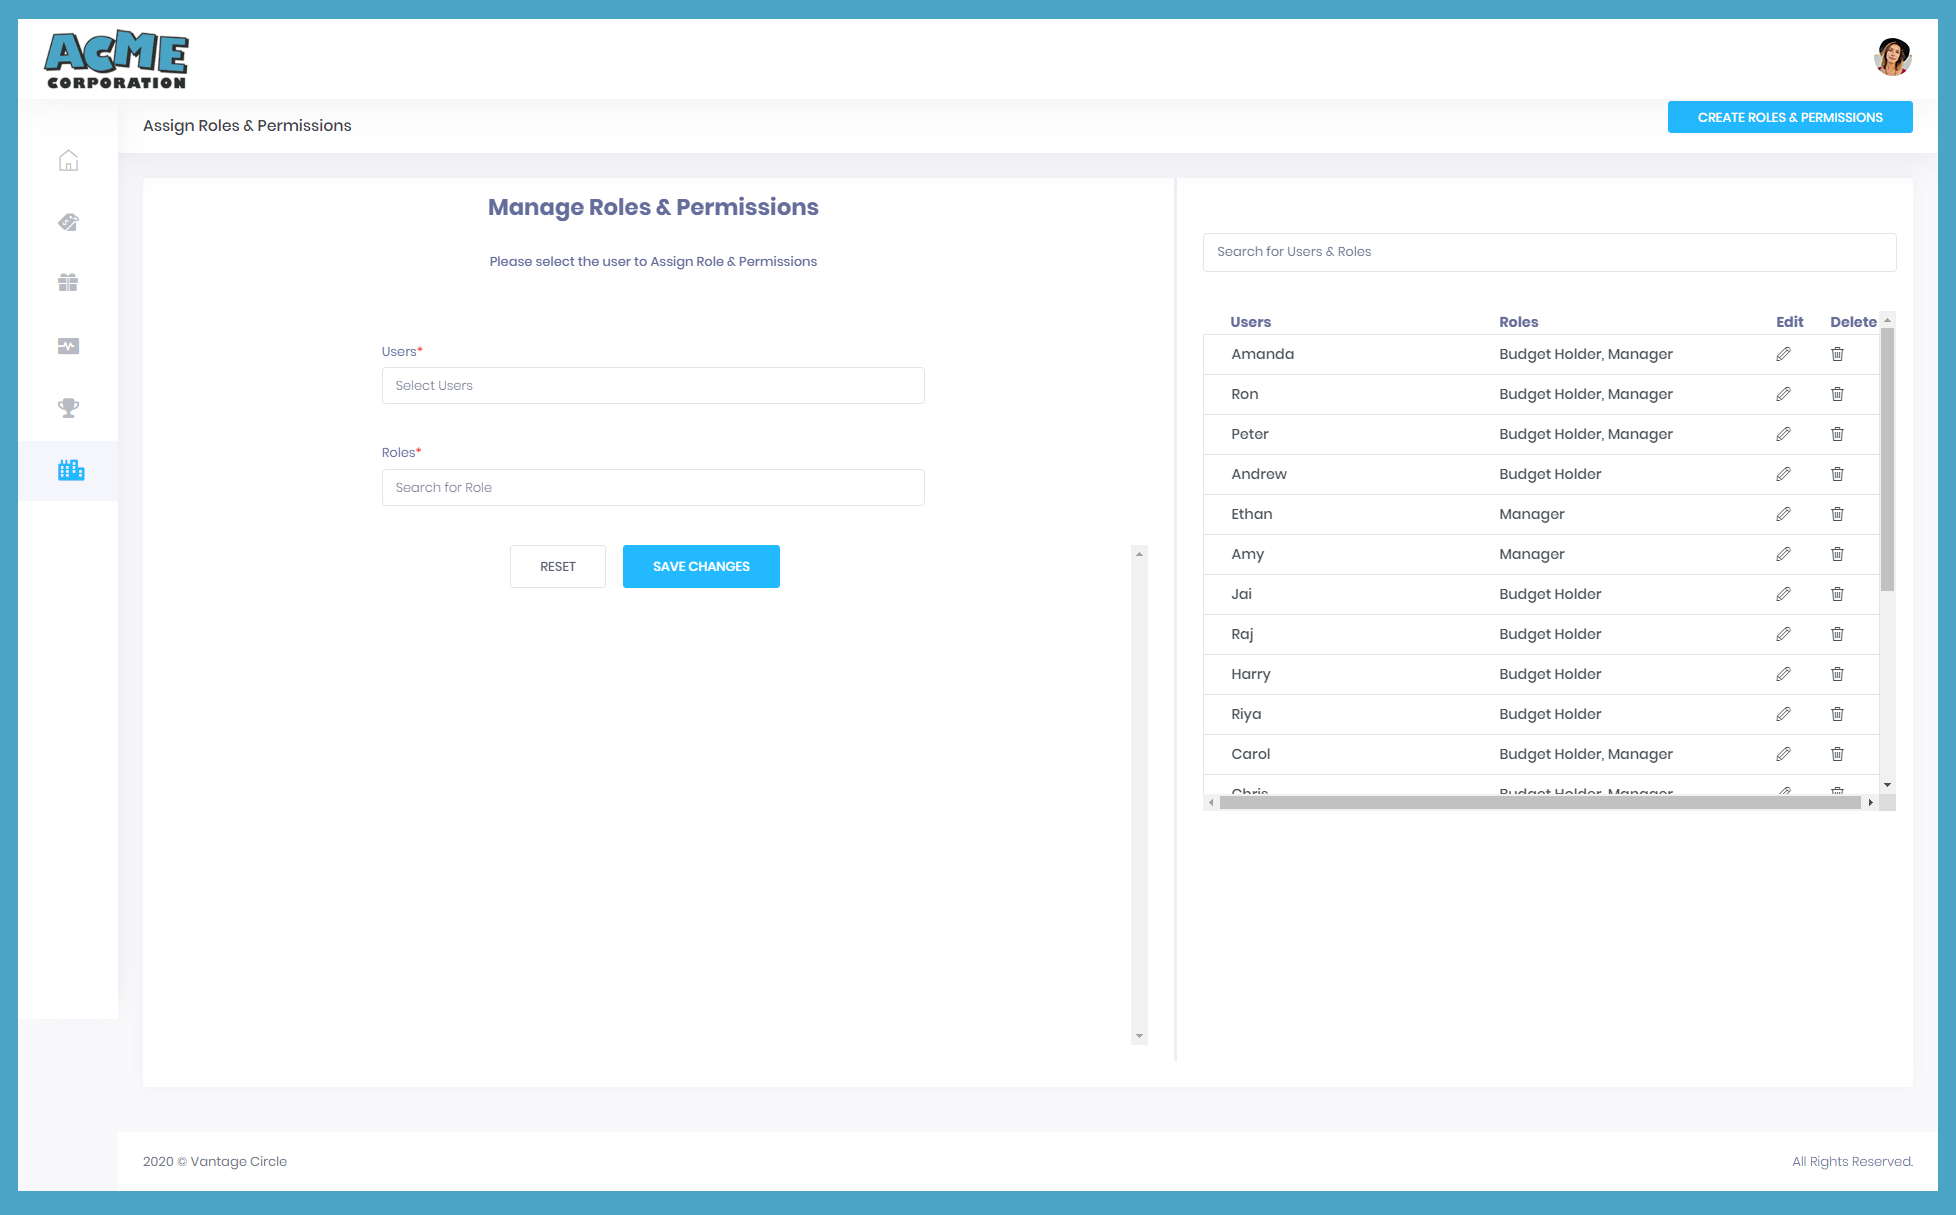Click the Search for Users & Roles field
The width and height of the screenshot is (1956, 1215).
click(1549, 252)
